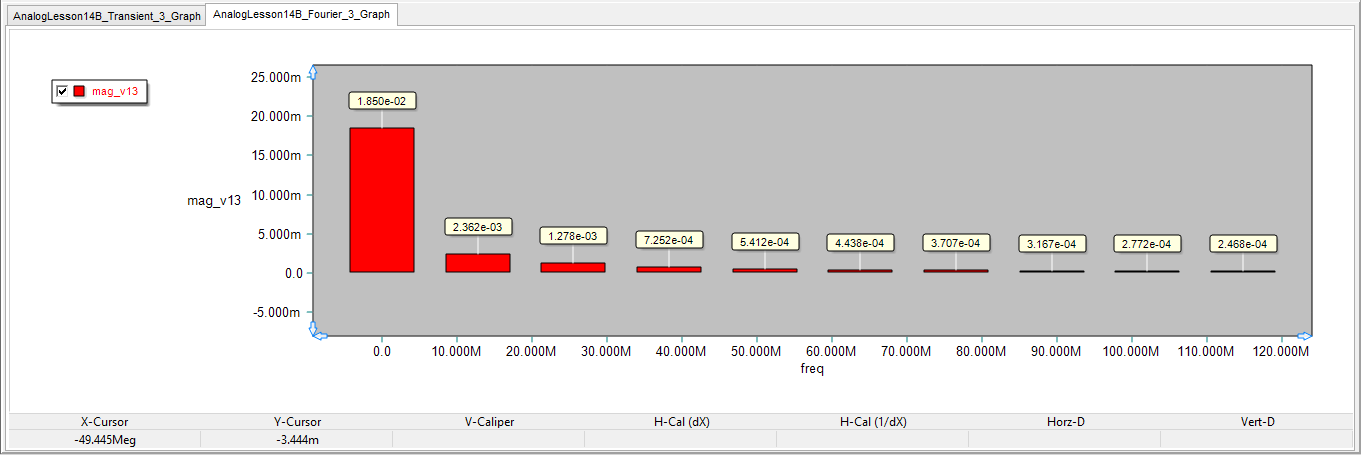The height and width of the screenshot is (455, 1361).
Task: Click the 2.772e-04 data label
Action: point(1147,243)
